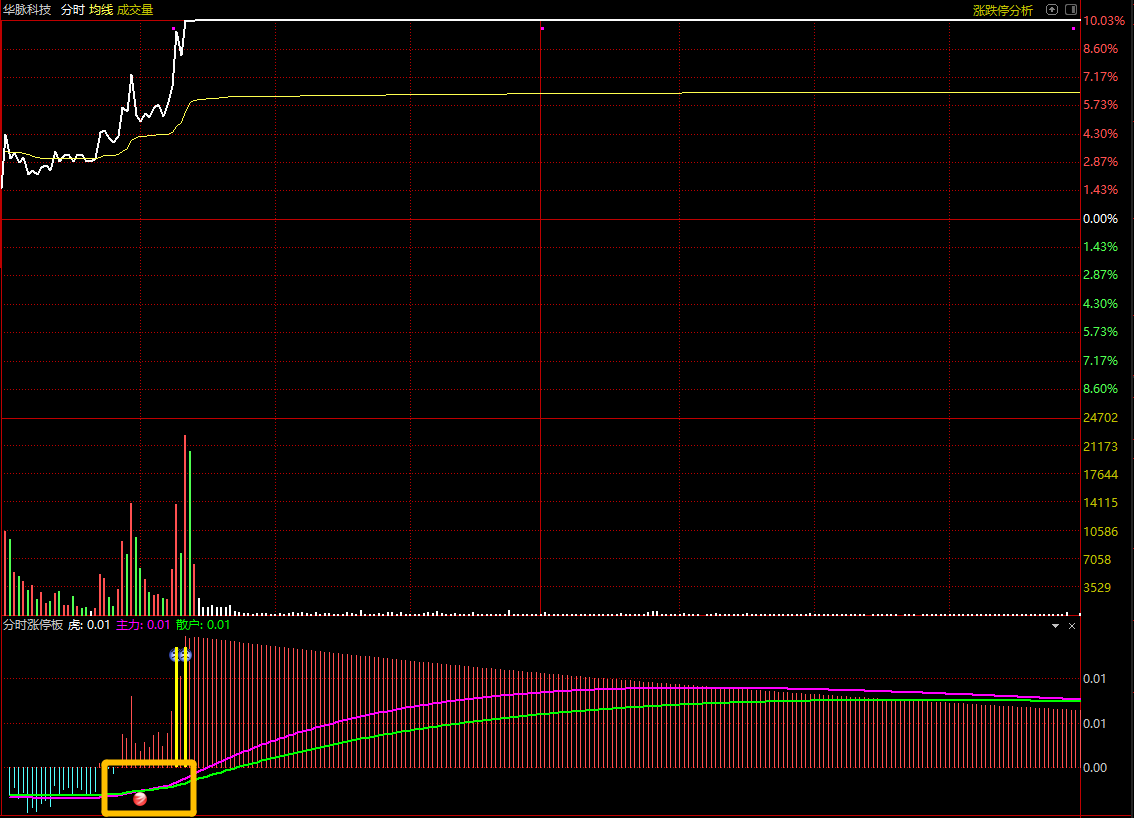Click the 华脉科技 stock name
The height and width of the screenshot is (818, 1134).
coord(27,9)
